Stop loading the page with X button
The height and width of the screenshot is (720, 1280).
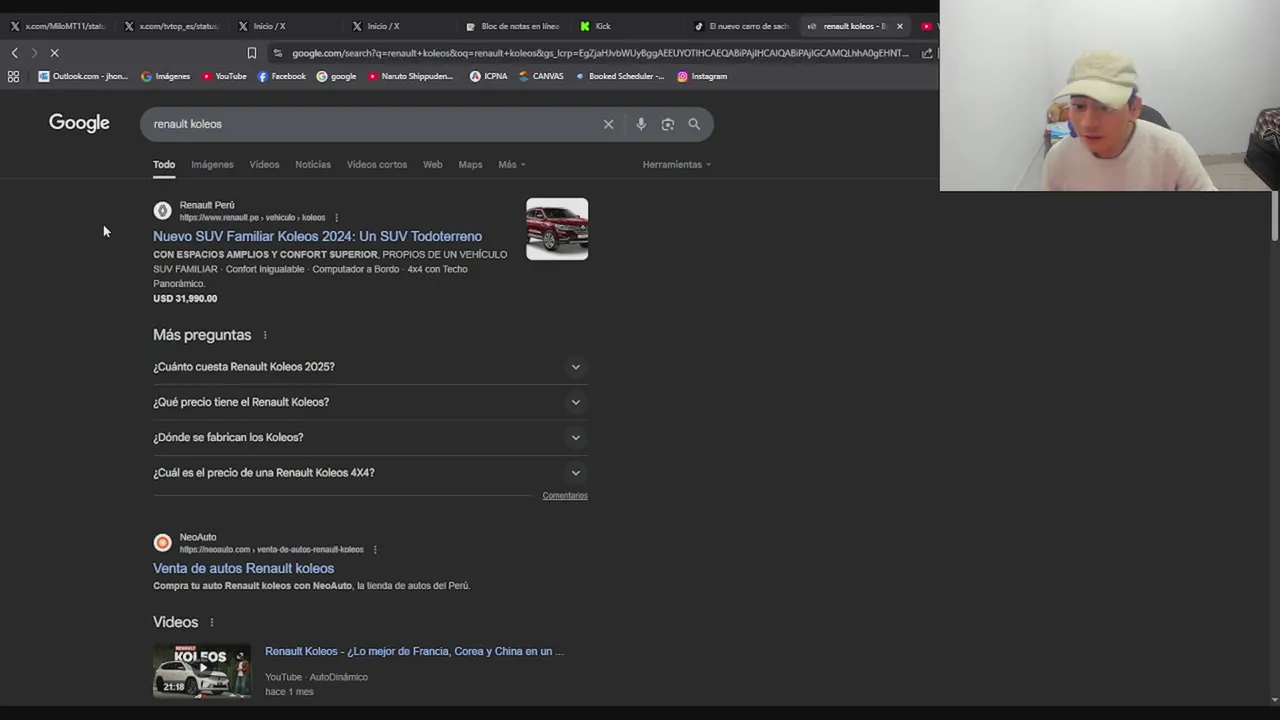pyautogui.click(x=55, y=53)
